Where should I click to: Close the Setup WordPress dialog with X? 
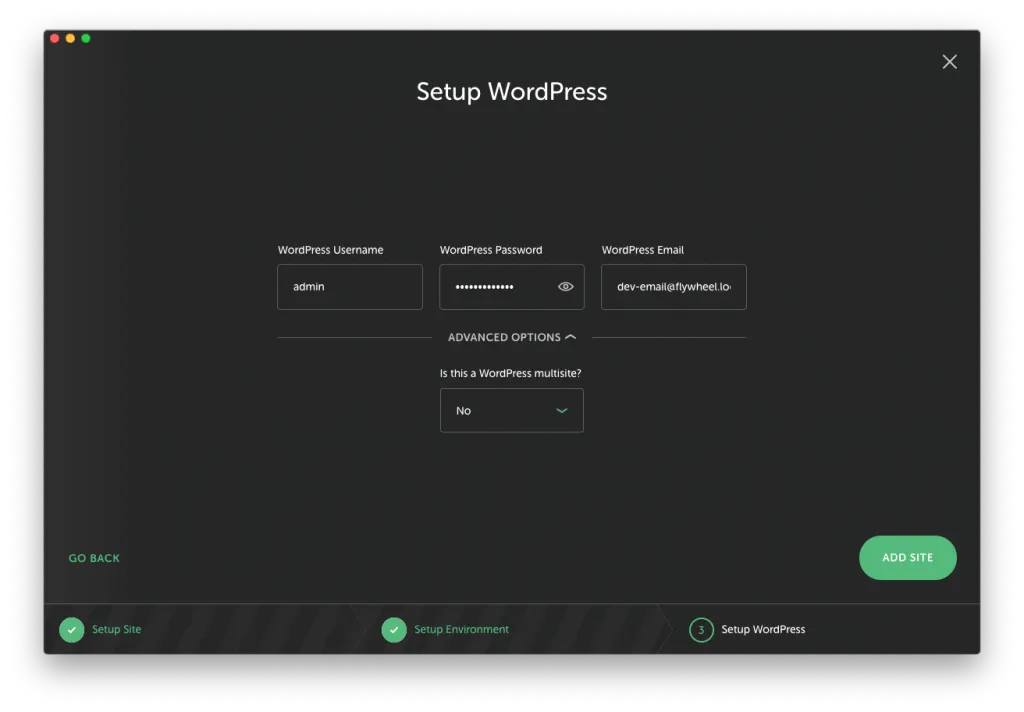(949, 61)
